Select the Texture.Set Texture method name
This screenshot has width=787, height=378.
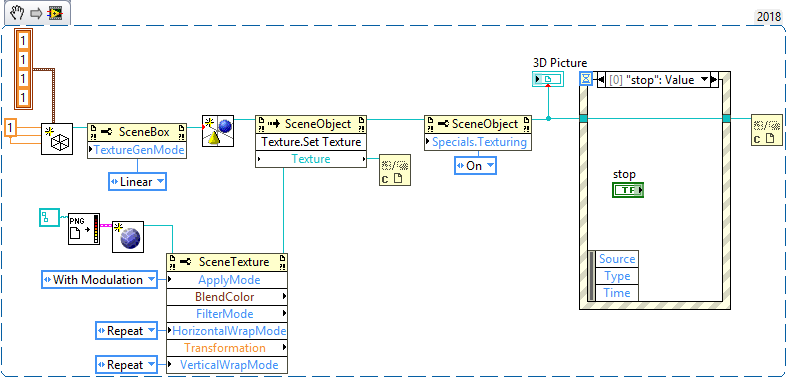(311, 142)
